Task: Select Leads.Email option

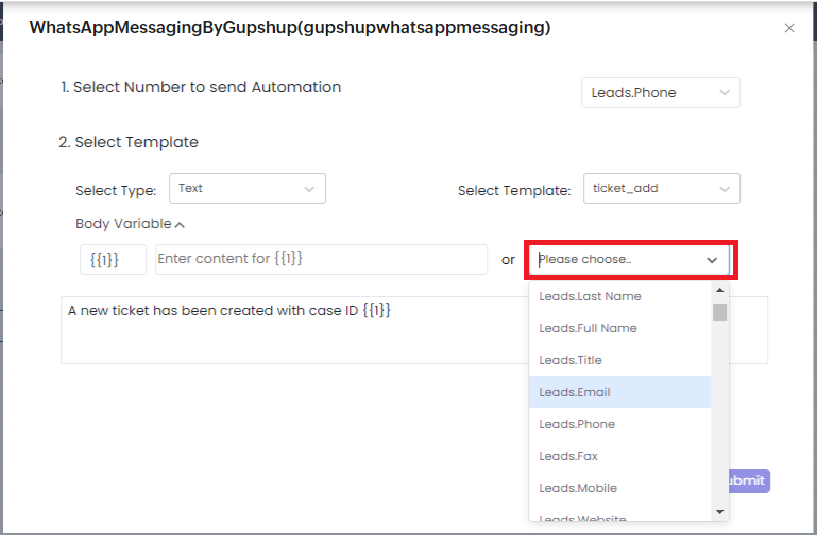Action: (620, 392)
